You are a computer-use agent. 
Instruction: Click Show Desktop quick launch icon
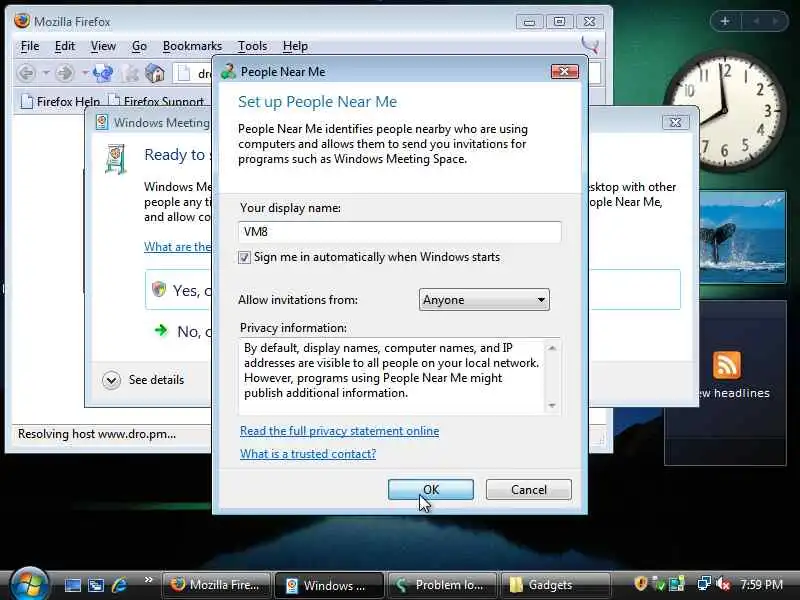tap(72, 585)
